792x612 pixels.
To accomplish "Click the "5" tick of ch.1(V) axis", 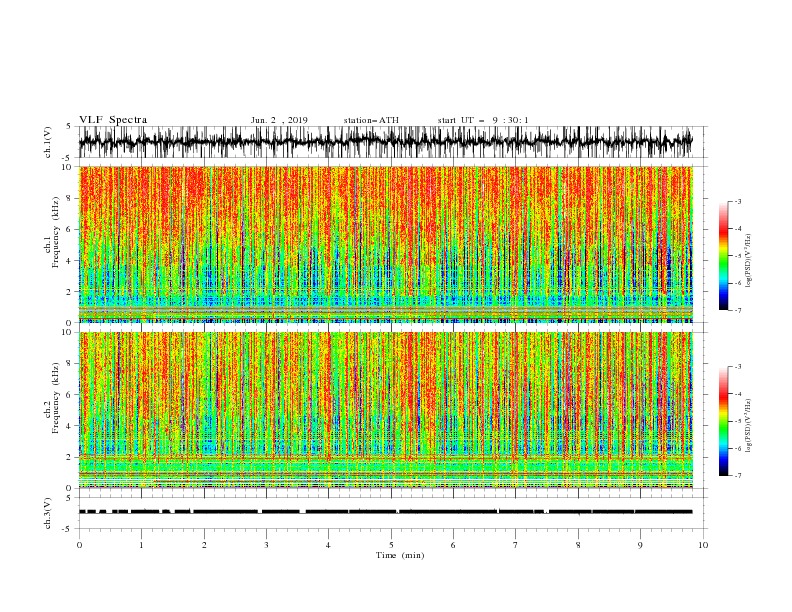I will pos(69,127).
